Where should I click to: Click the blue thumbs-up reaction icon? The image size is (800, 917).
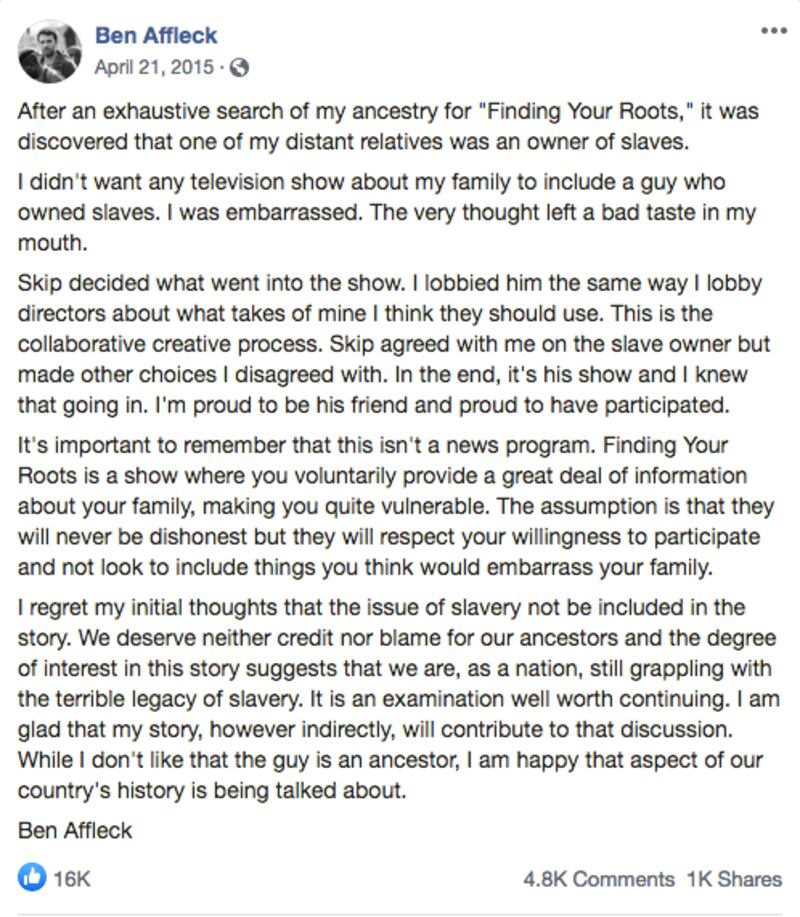32,878
